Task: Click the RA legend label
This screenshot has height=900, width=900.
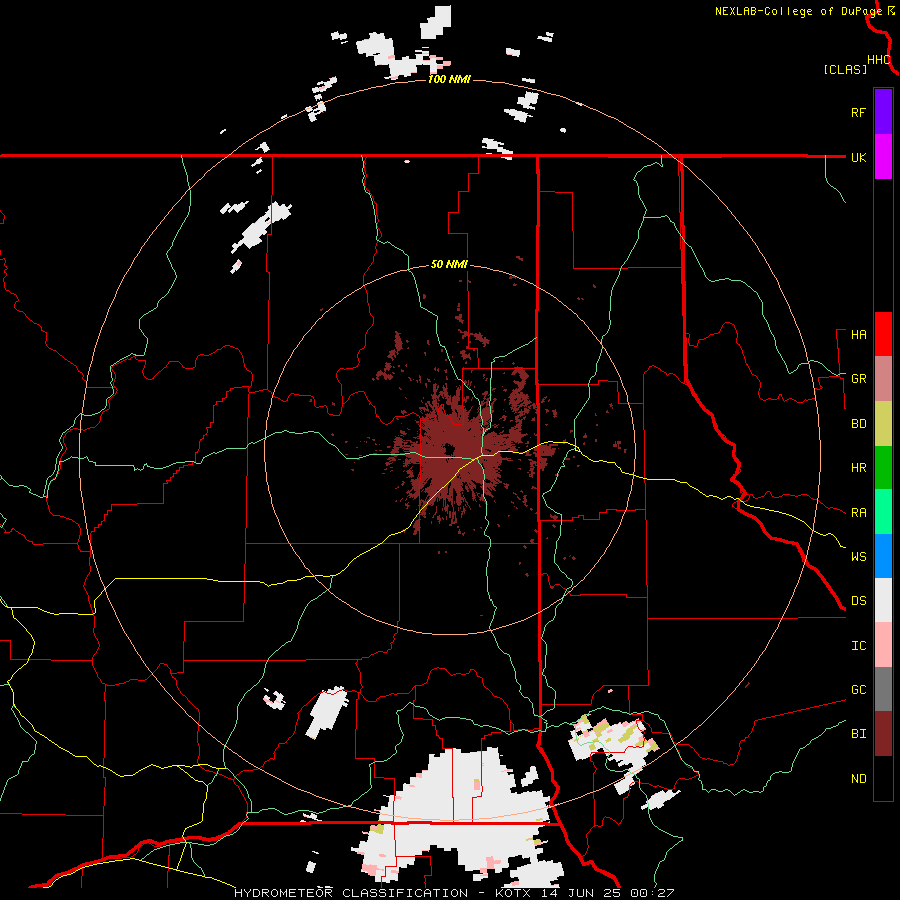Action: coord(858,513)
